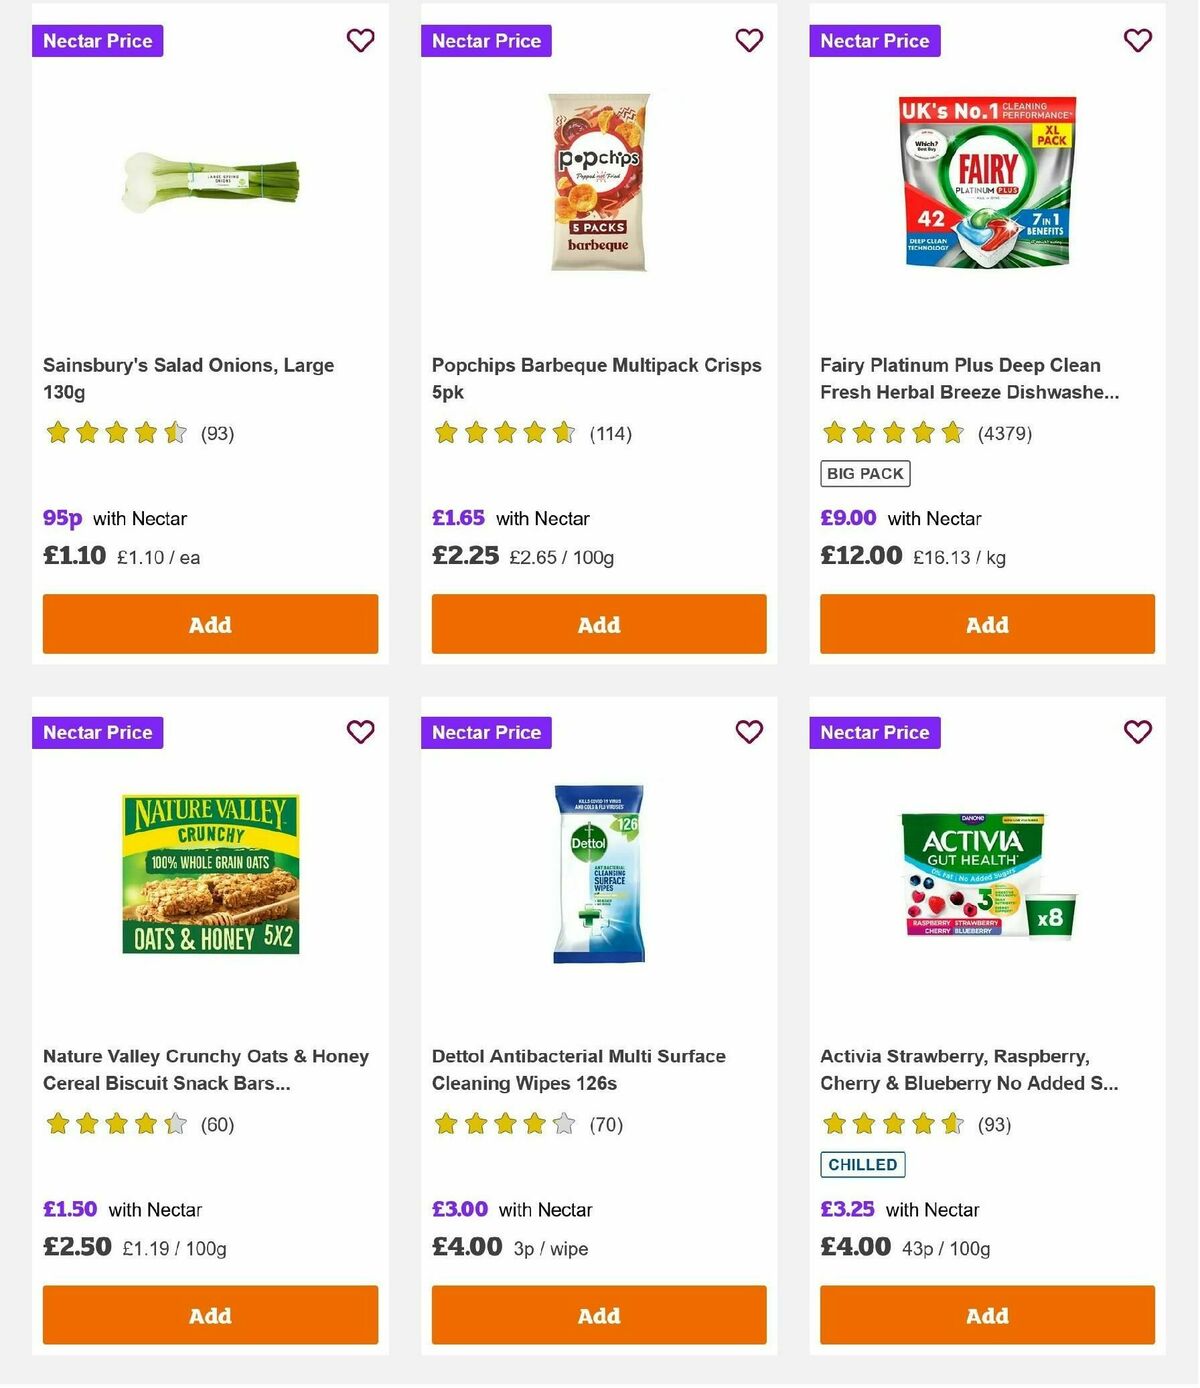Image resolution: width=1200 pixels, height=1388 pixels.
Task: Add Dettol surface wipes to trolley
Action: (598, 1315)
